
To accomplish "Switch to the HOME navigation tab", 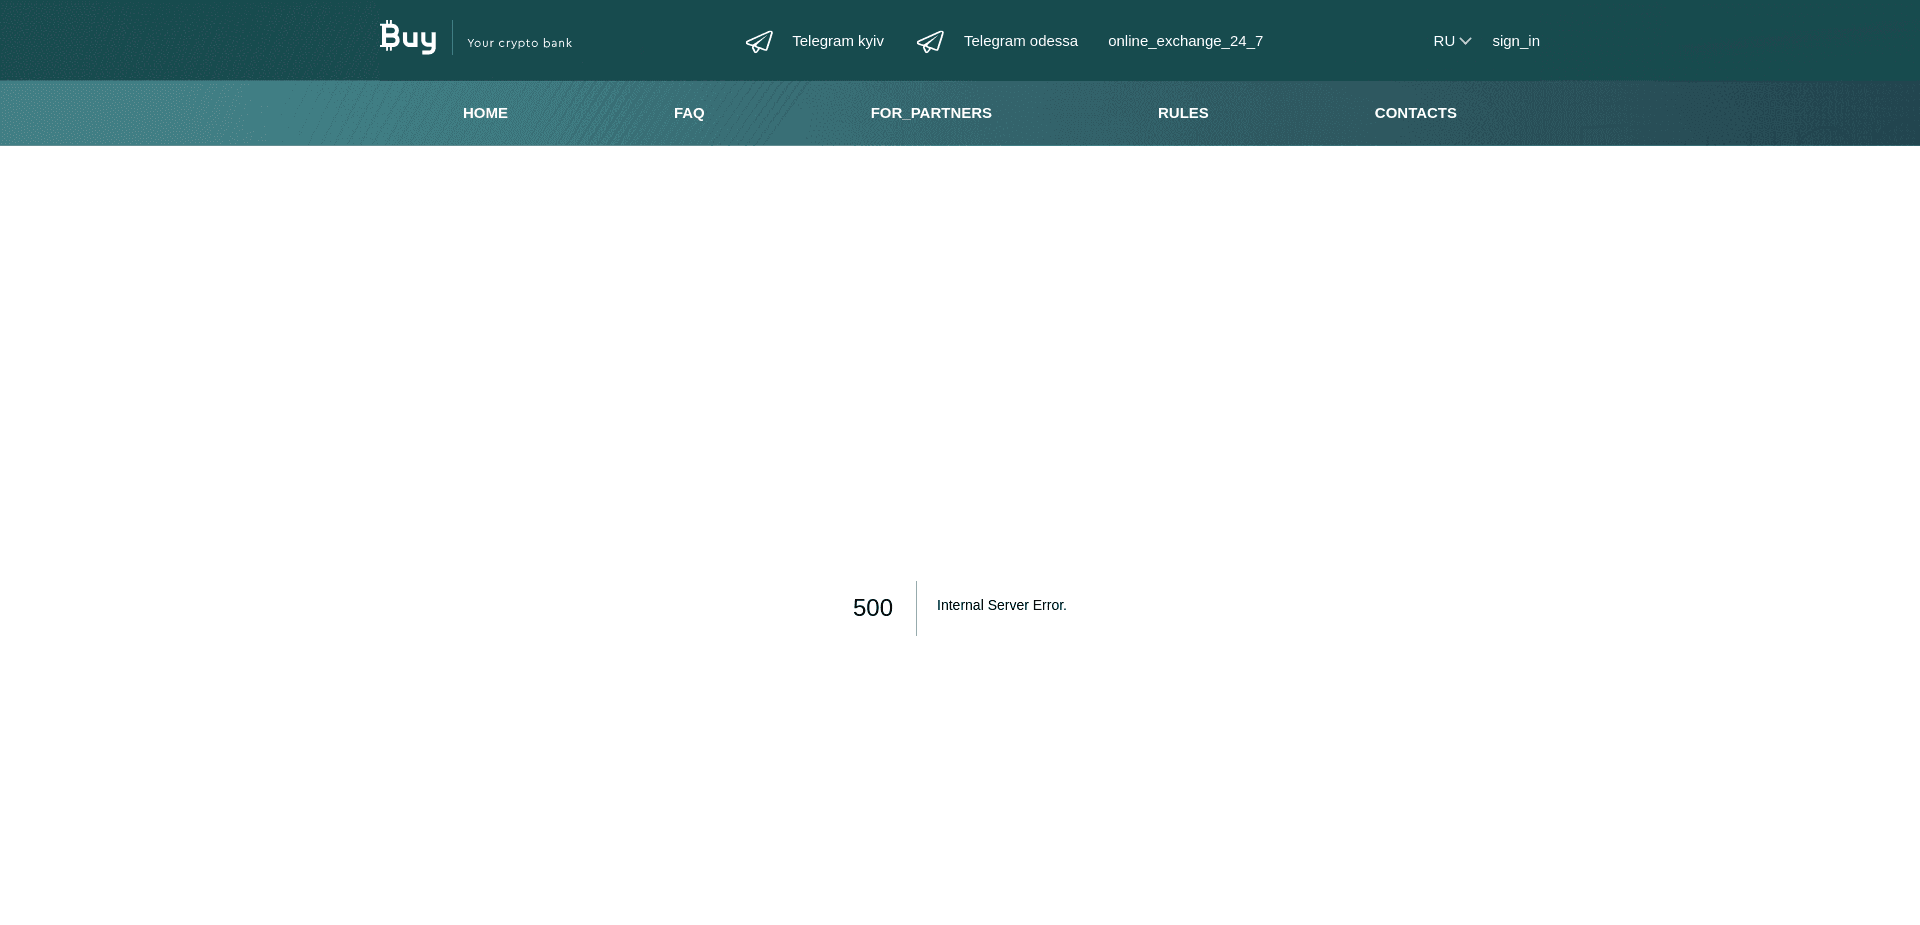I will pos(485,113).
